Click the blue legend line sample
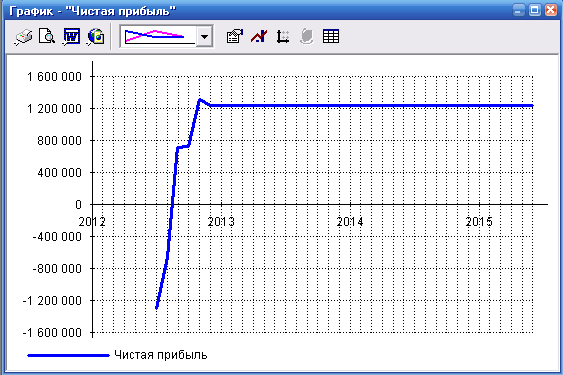Image resolution: width=563 pixels, height=375 pixels. click(x=68, y=356)
